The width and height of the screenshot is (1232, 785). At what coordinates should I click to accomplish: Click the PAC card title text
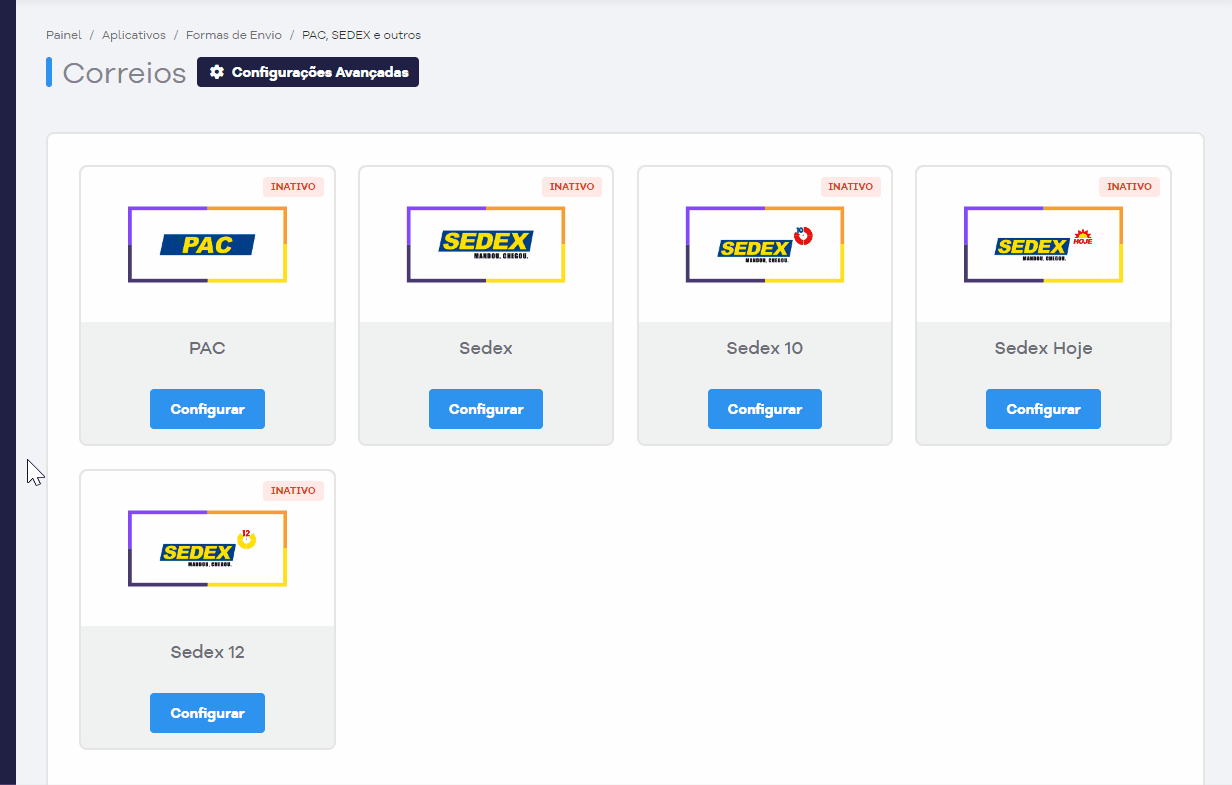207,348
